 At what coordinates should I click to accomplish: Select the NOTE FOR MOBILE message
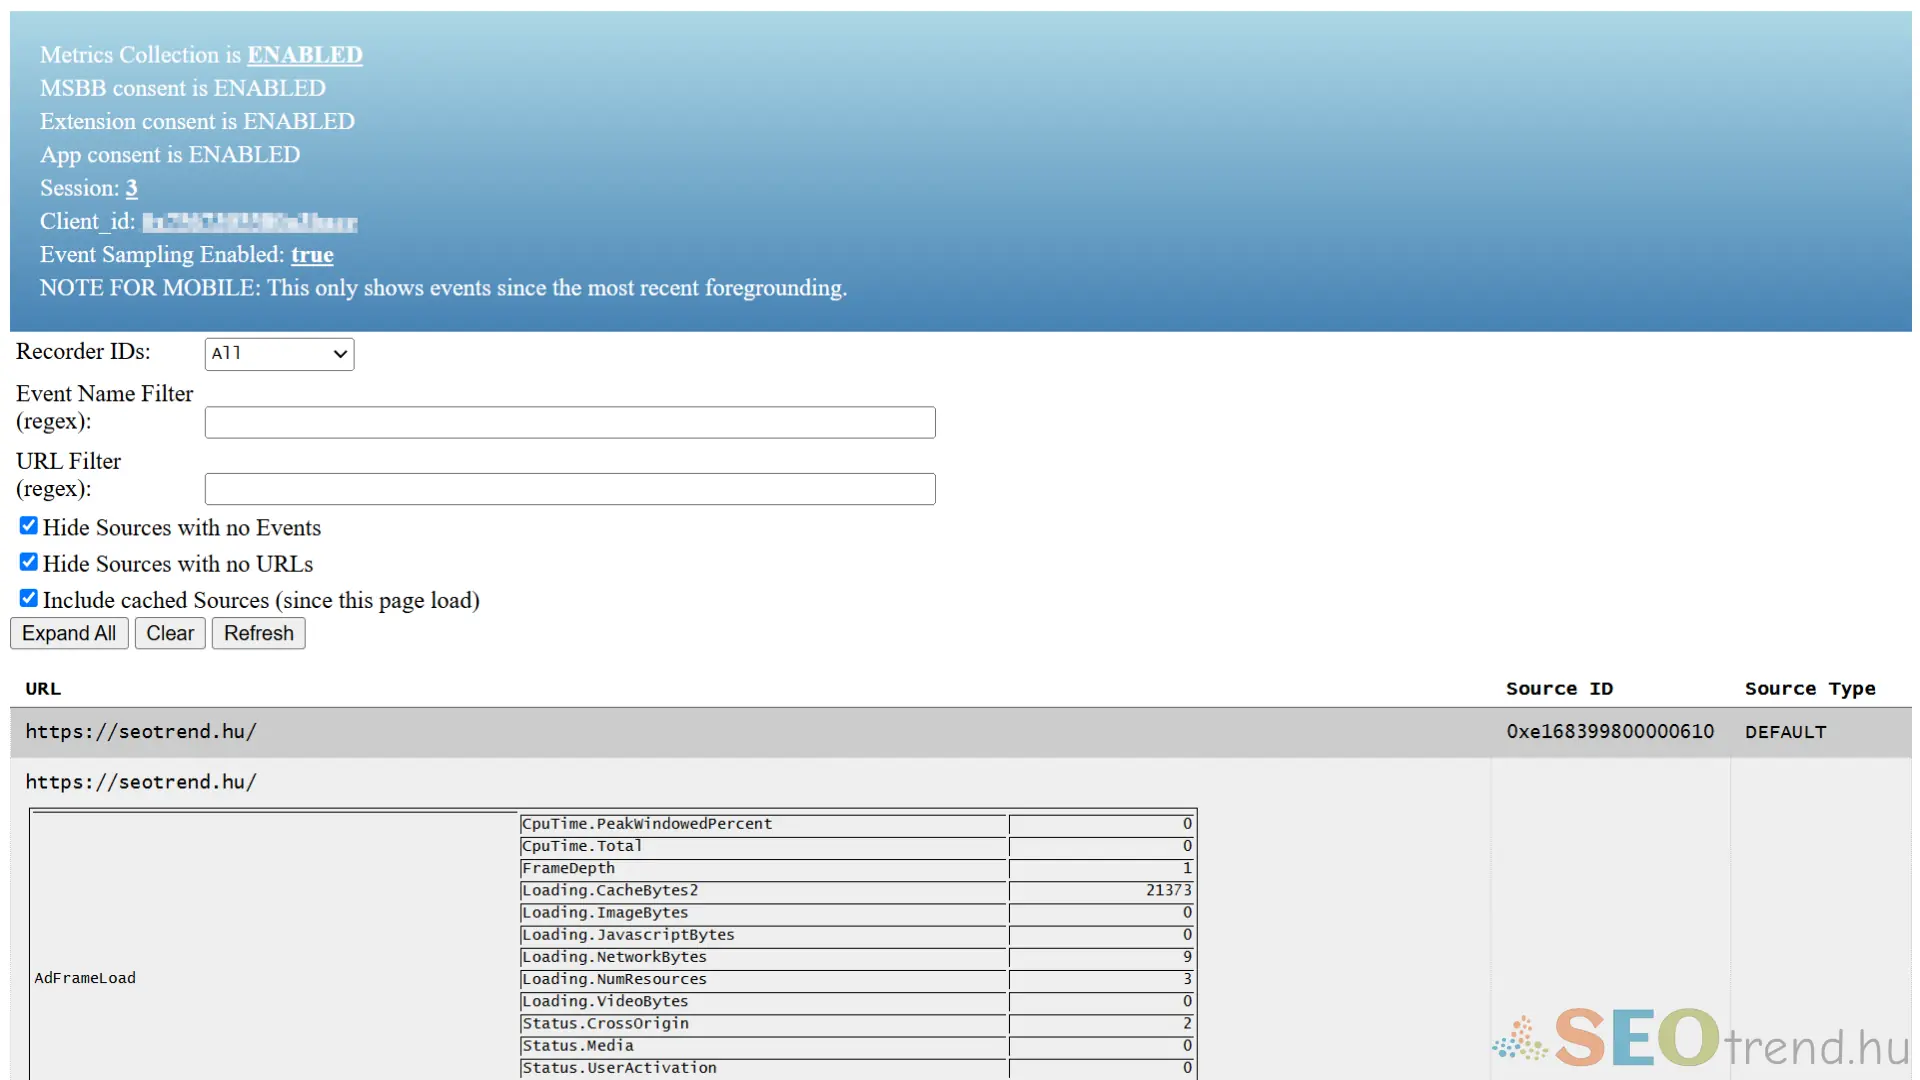click(443, 288)
